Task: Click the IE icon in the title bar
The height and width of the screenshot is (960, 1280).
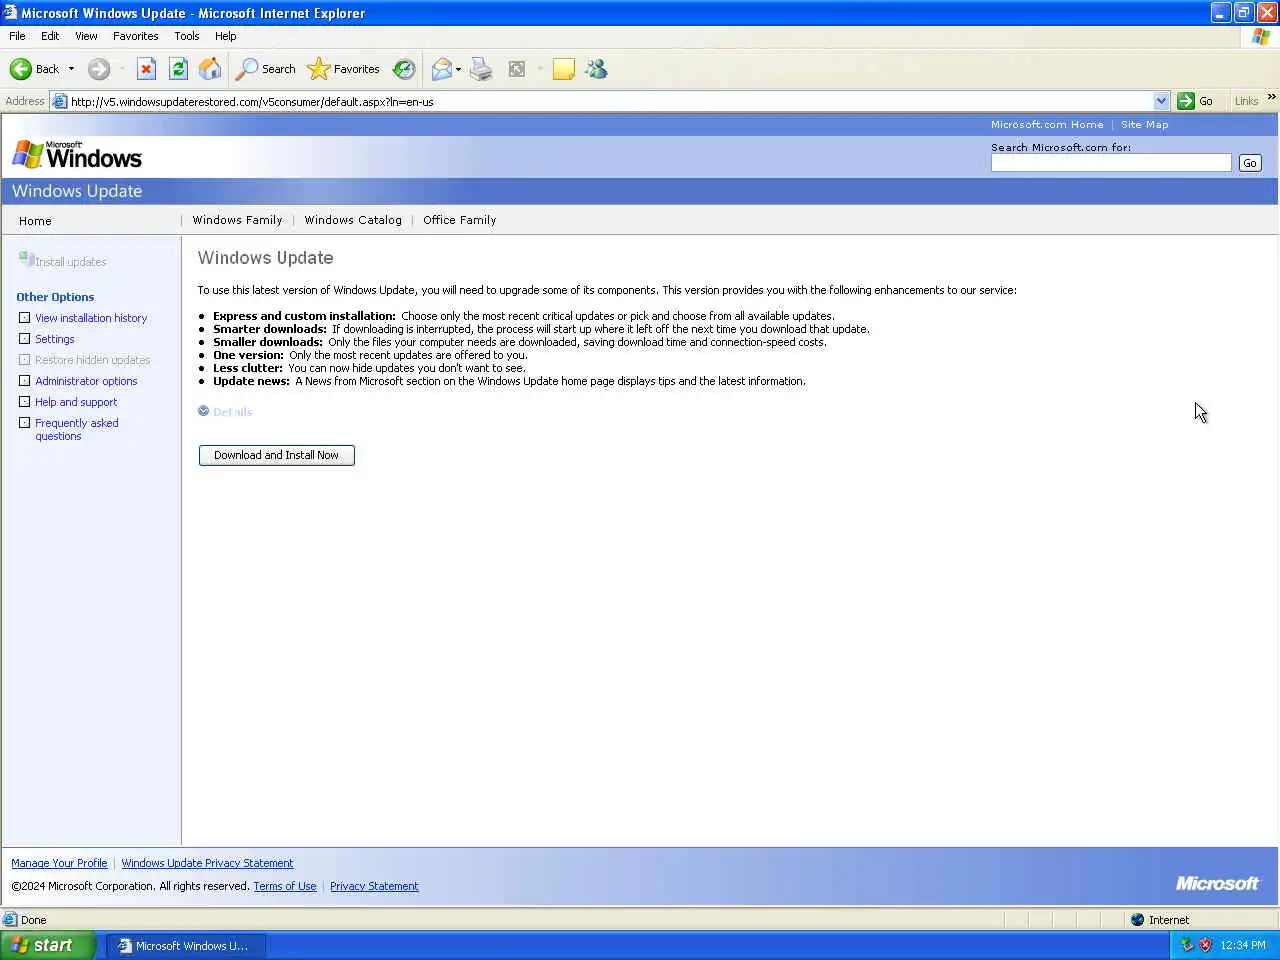Action: click(10, 13)
